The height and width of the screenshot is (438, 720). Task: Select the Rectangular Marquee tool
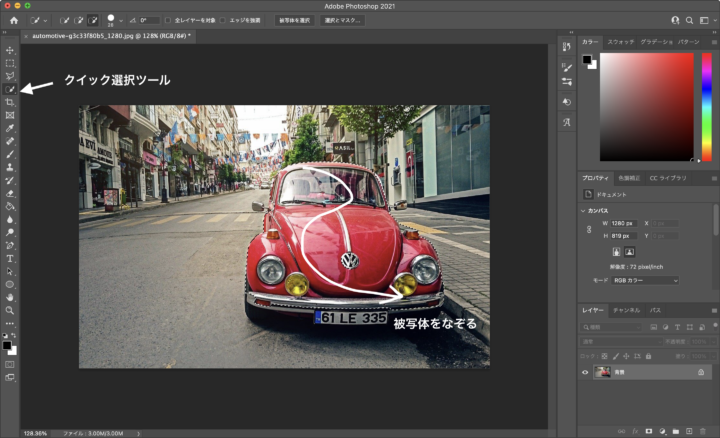coord(10,63)
